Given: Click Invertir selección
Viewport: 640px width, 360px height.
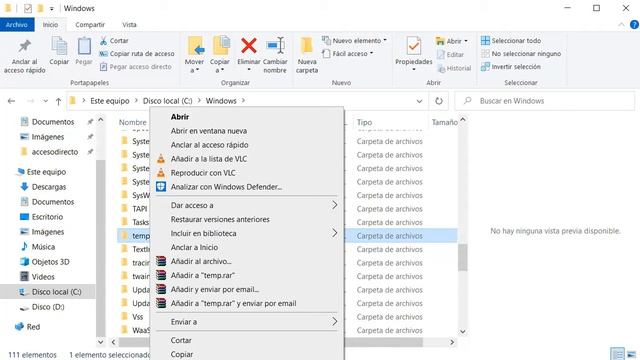Looking at the screenshot, I should pyautogui.click(x=511, y=67).
